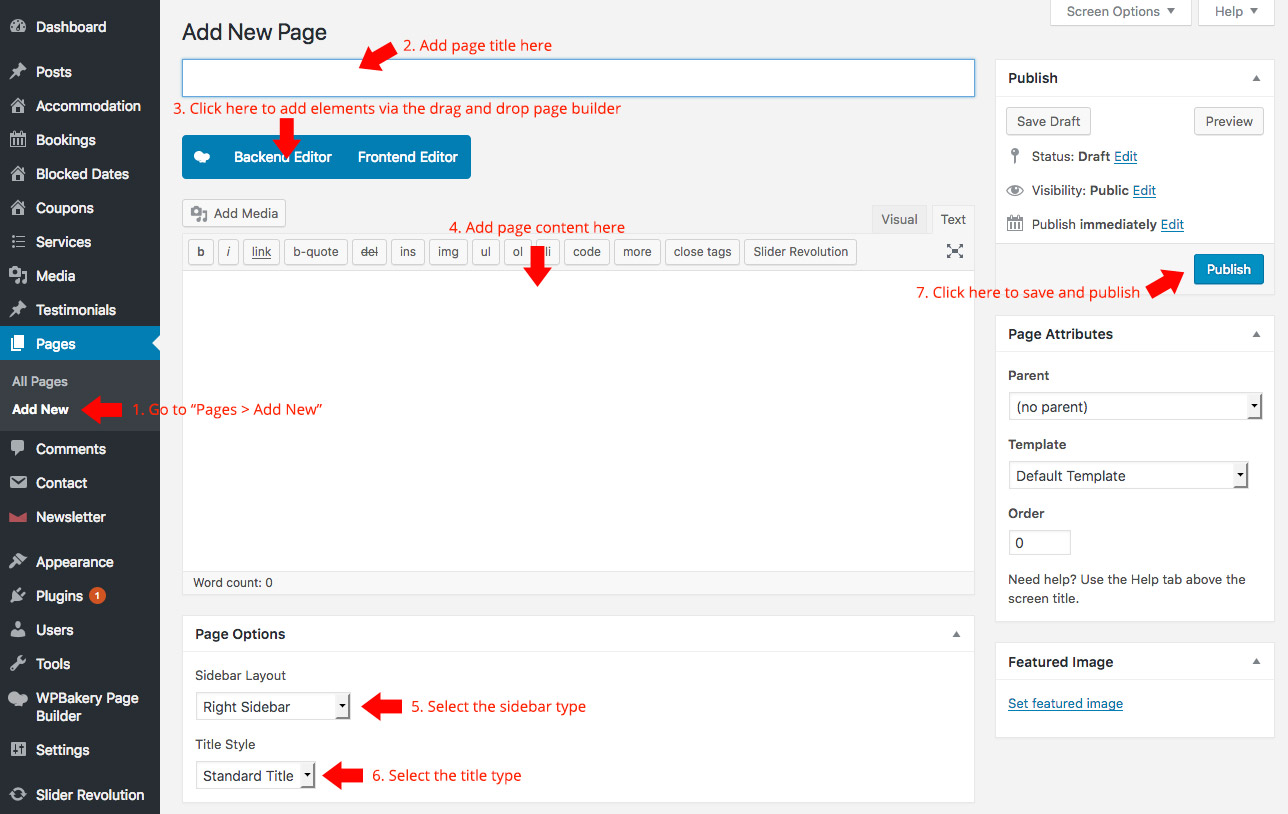Collapse the Publish panel arrow

click(1256, 78)
